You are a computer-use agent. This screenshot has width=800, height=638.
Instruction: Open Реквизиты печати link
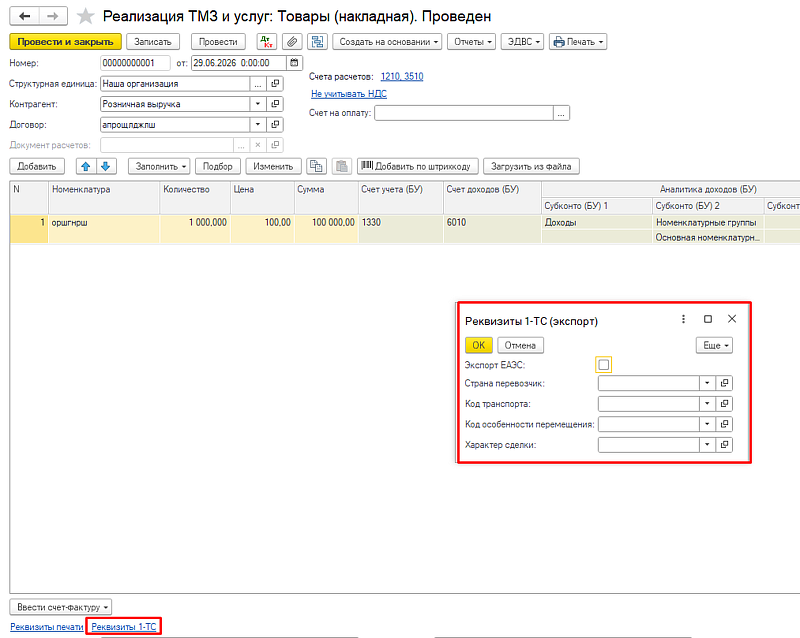(x=46, y=627)
